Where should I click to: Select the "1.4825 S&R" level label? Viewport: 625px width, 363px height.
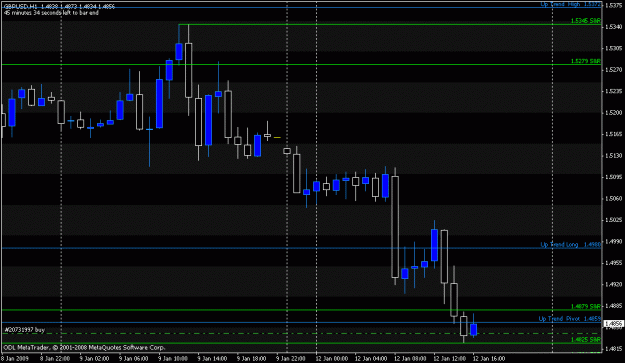[x=586, y=339]
